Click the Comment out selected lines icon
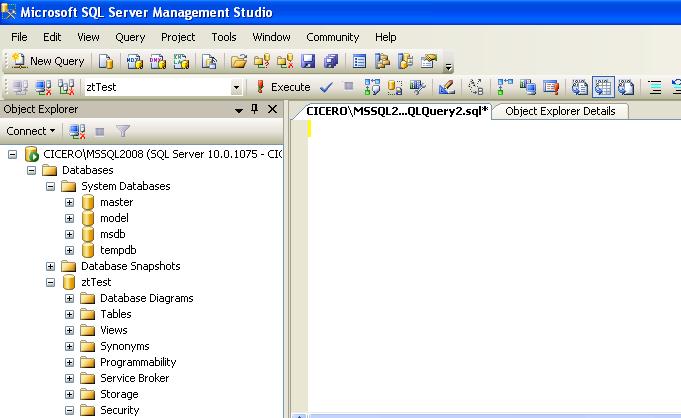Screen dimensions: 681x418 point(655,87)
